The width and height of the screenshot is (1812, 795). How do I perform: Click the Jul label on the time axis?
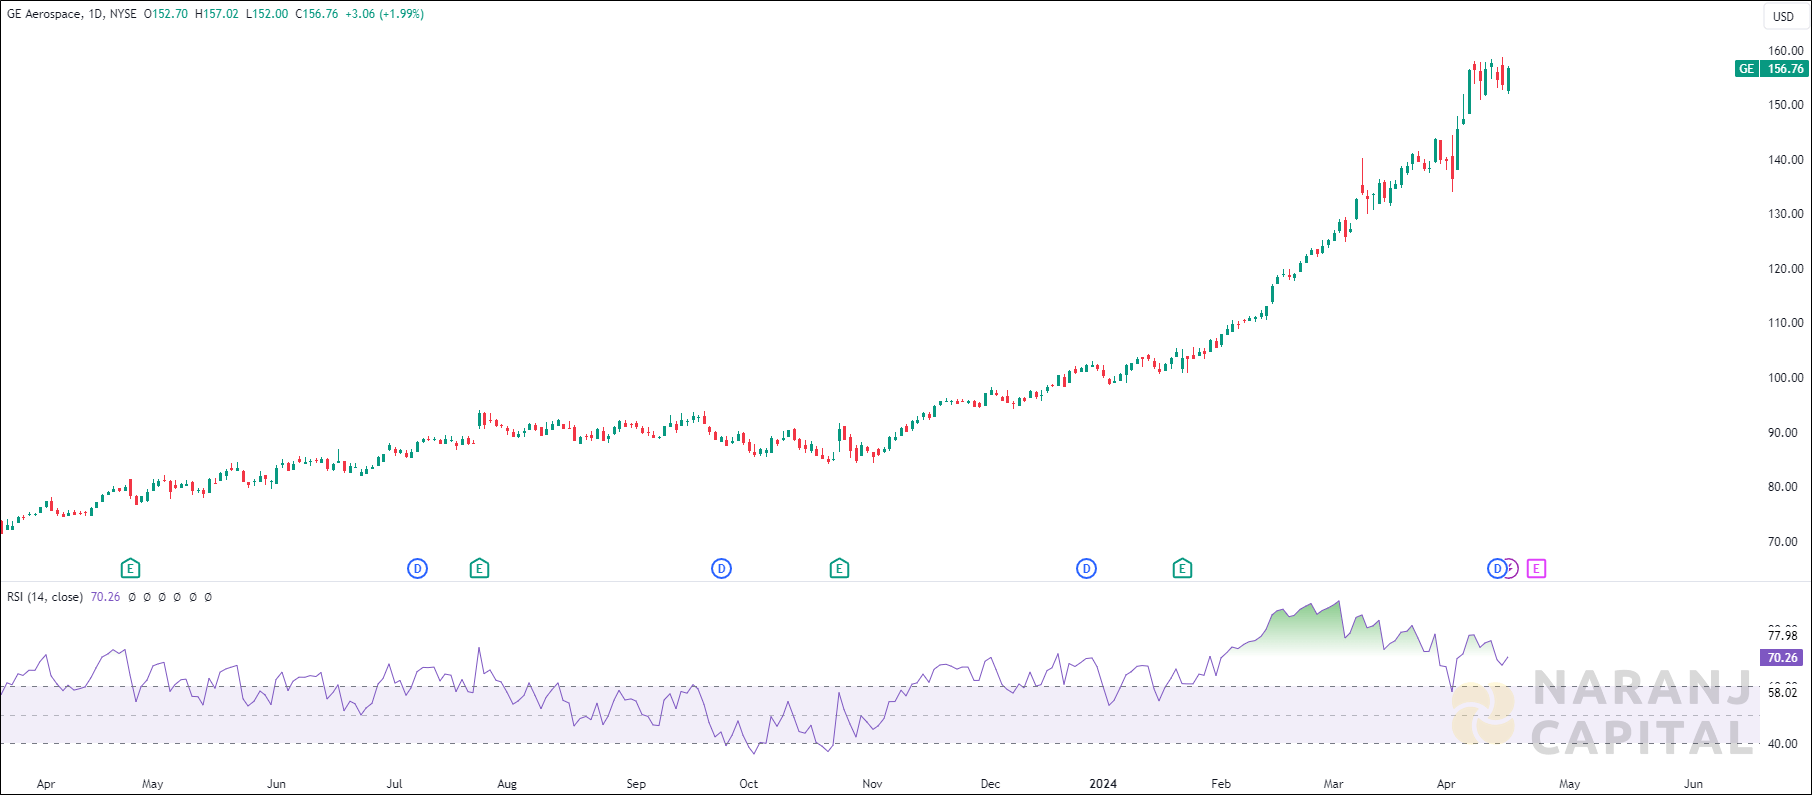click(394, 784)
